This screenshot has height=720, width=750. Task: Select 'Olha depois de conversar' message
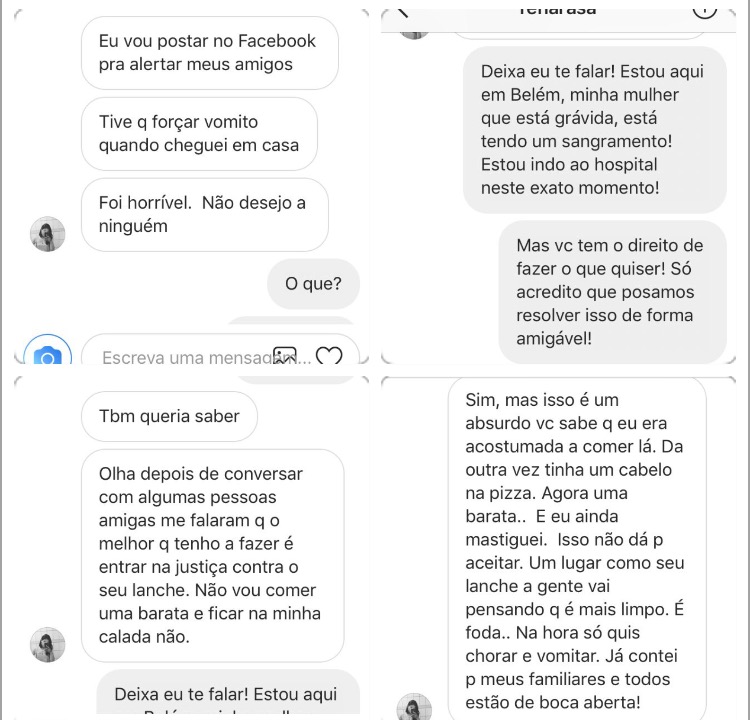pyautogui.click(x=212, y=555)
